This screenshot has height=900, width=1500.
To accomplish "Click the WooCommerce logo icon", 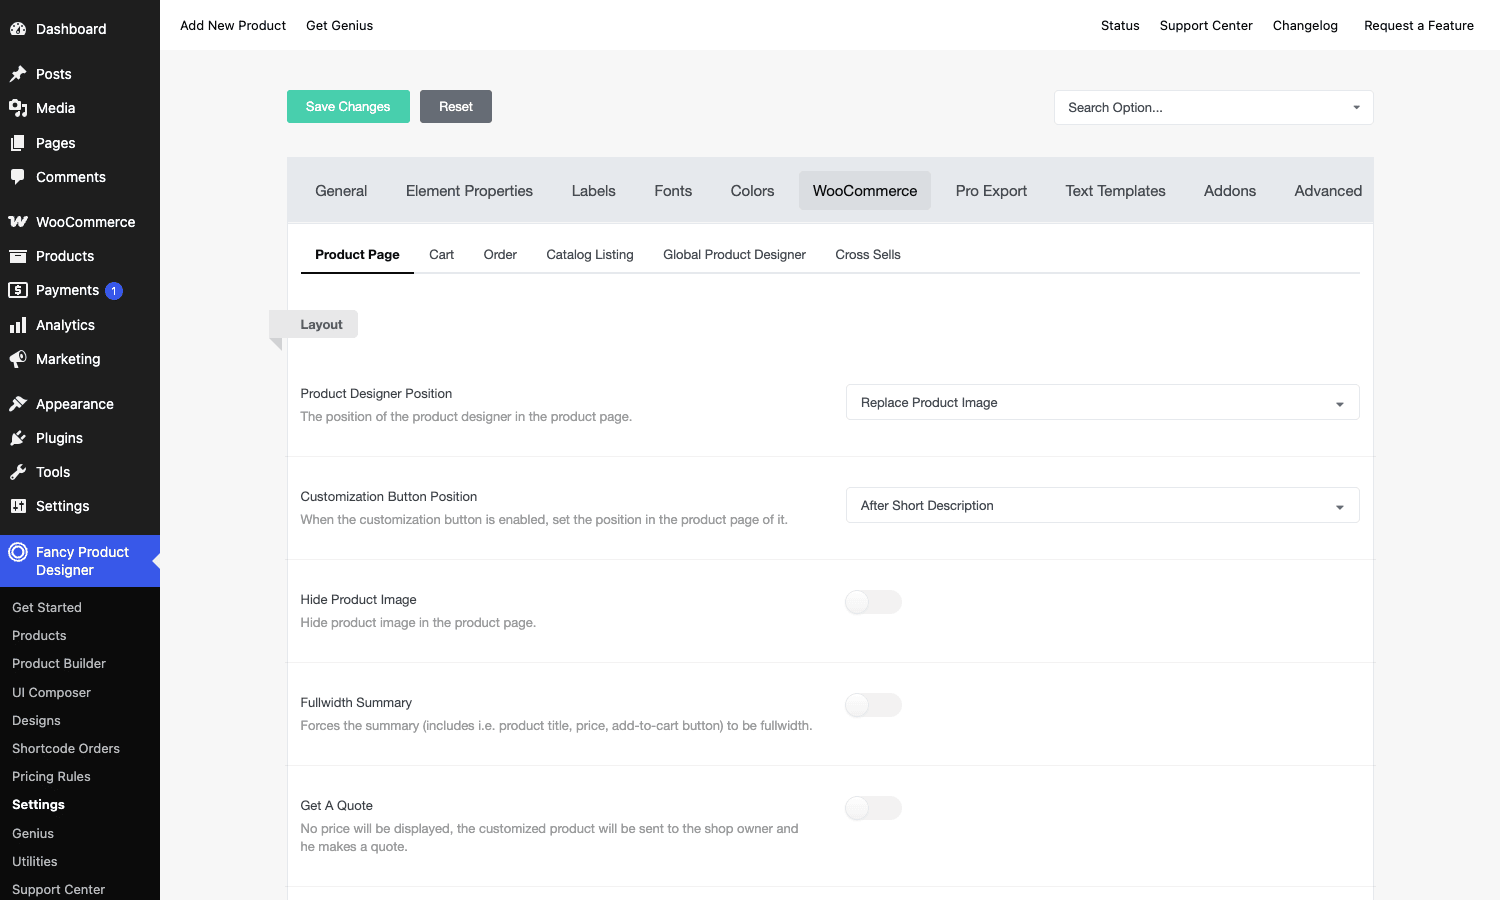I will click(18, 222).
